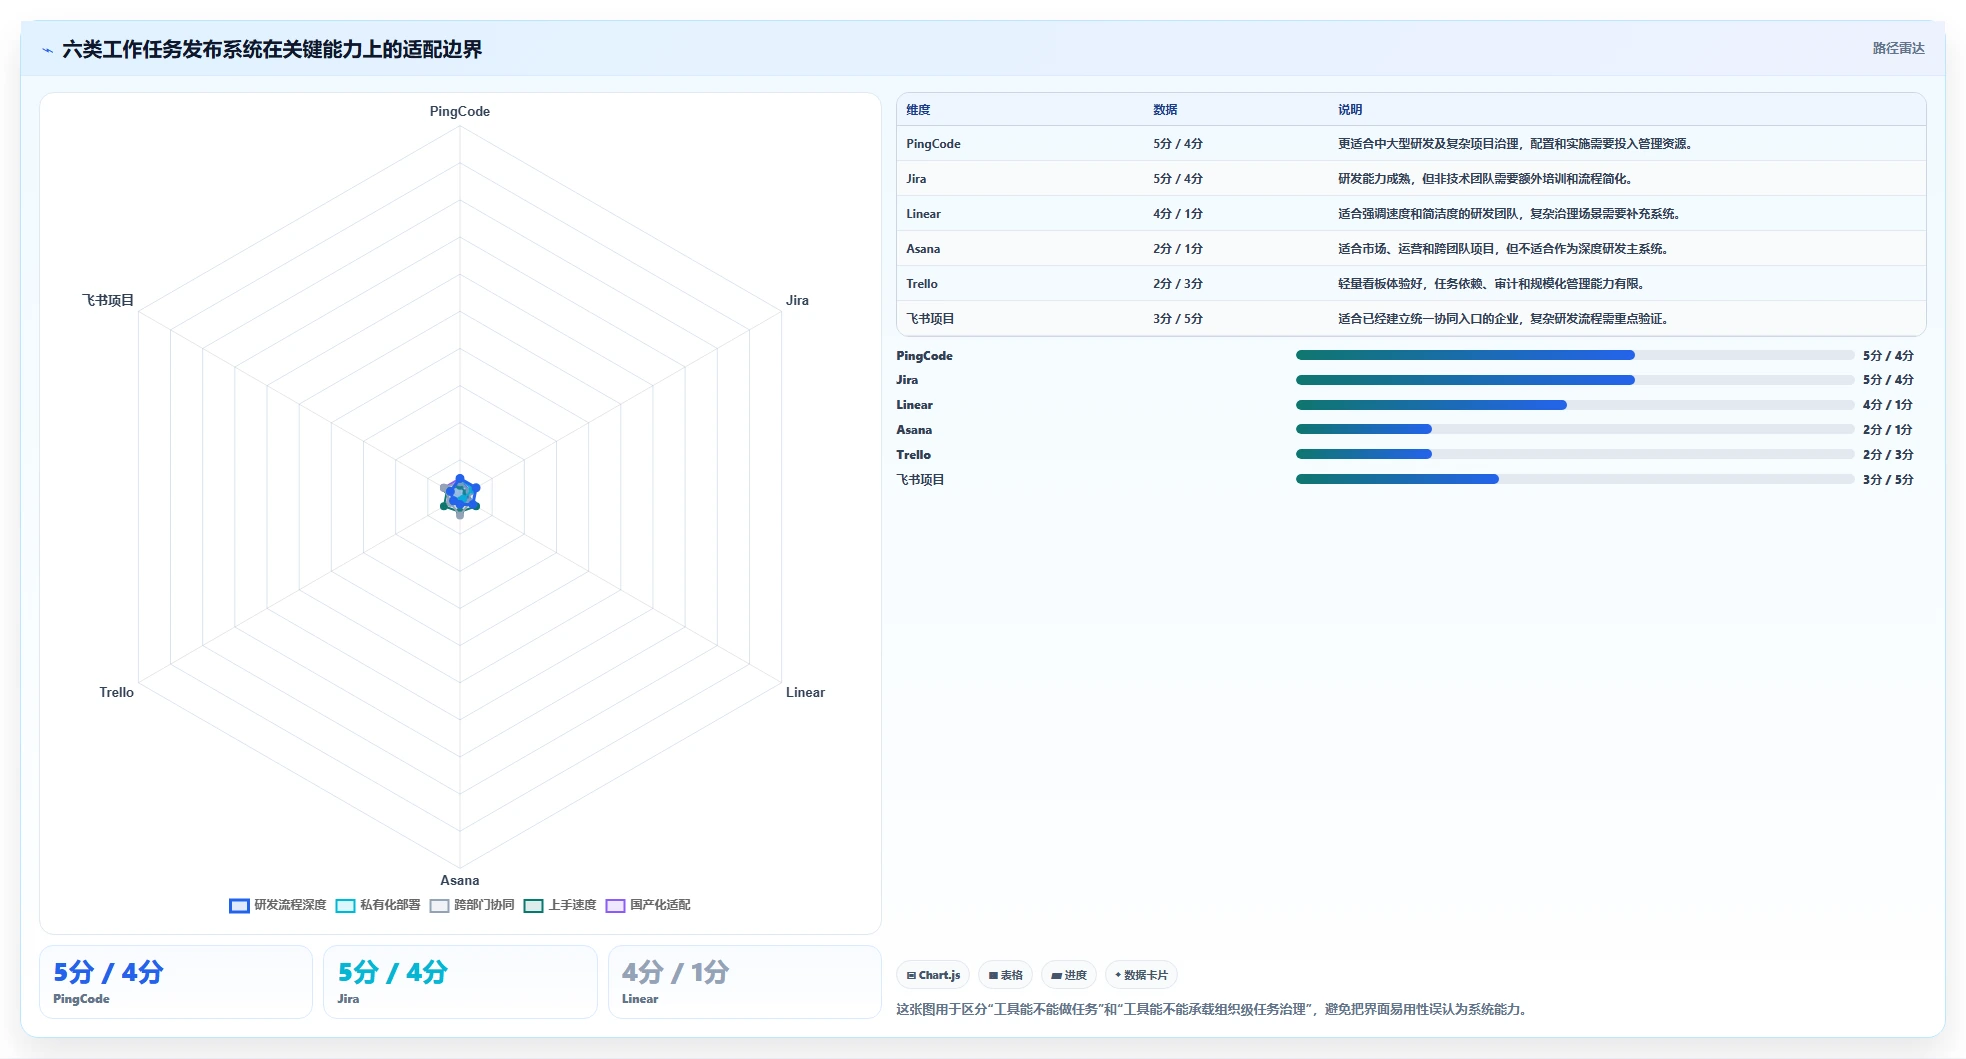Click the Linear progress bar
Image resolution: width=1966 pixels, height=1059 pixels.
[1575, 405]
